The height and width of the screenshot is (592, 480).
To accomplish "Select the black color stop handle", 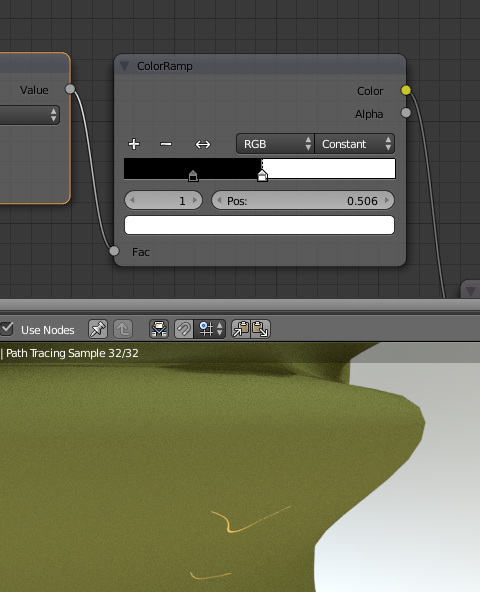I will point(193,176).
